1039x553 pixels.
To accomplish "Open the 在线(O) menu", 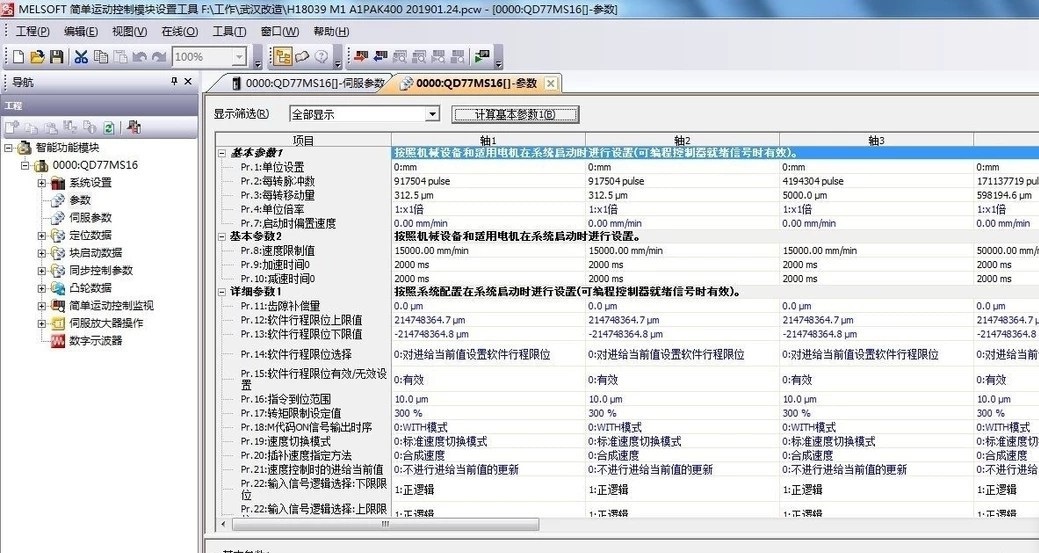I will point(180,31).
